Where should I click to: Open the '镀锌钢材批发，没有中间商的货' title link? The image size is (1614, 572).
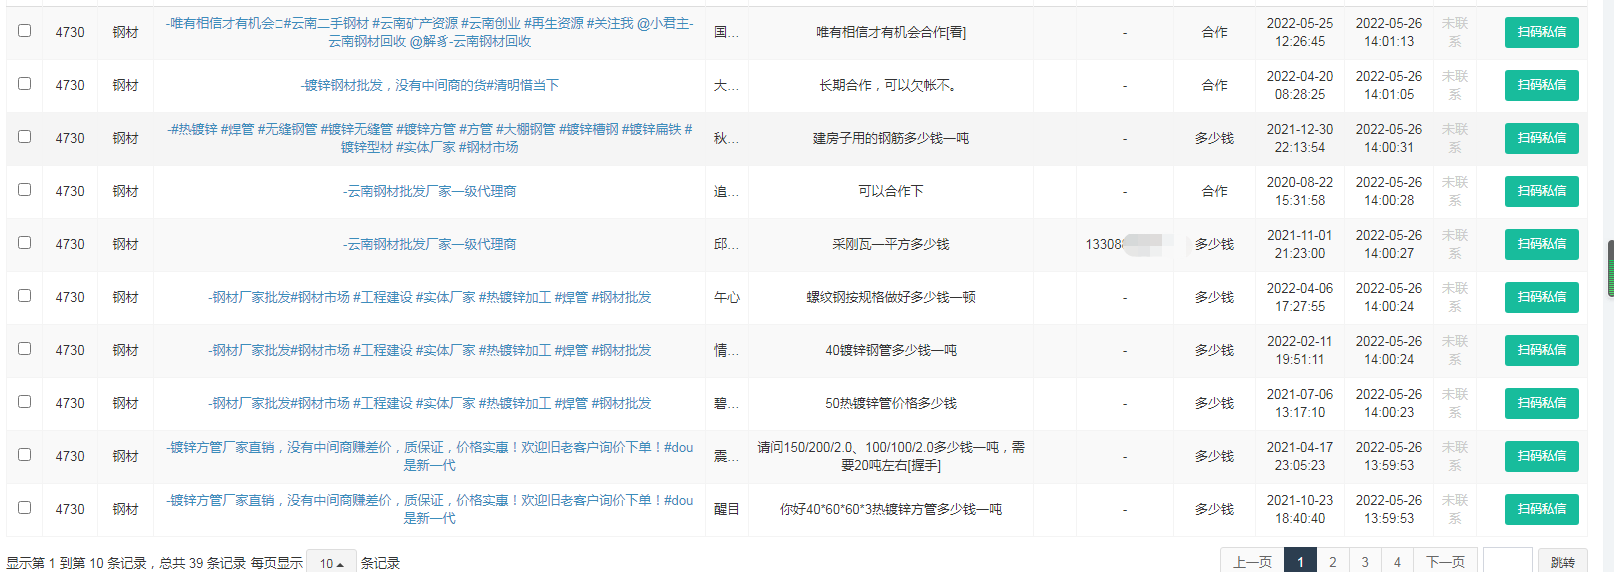coord(430,85)
